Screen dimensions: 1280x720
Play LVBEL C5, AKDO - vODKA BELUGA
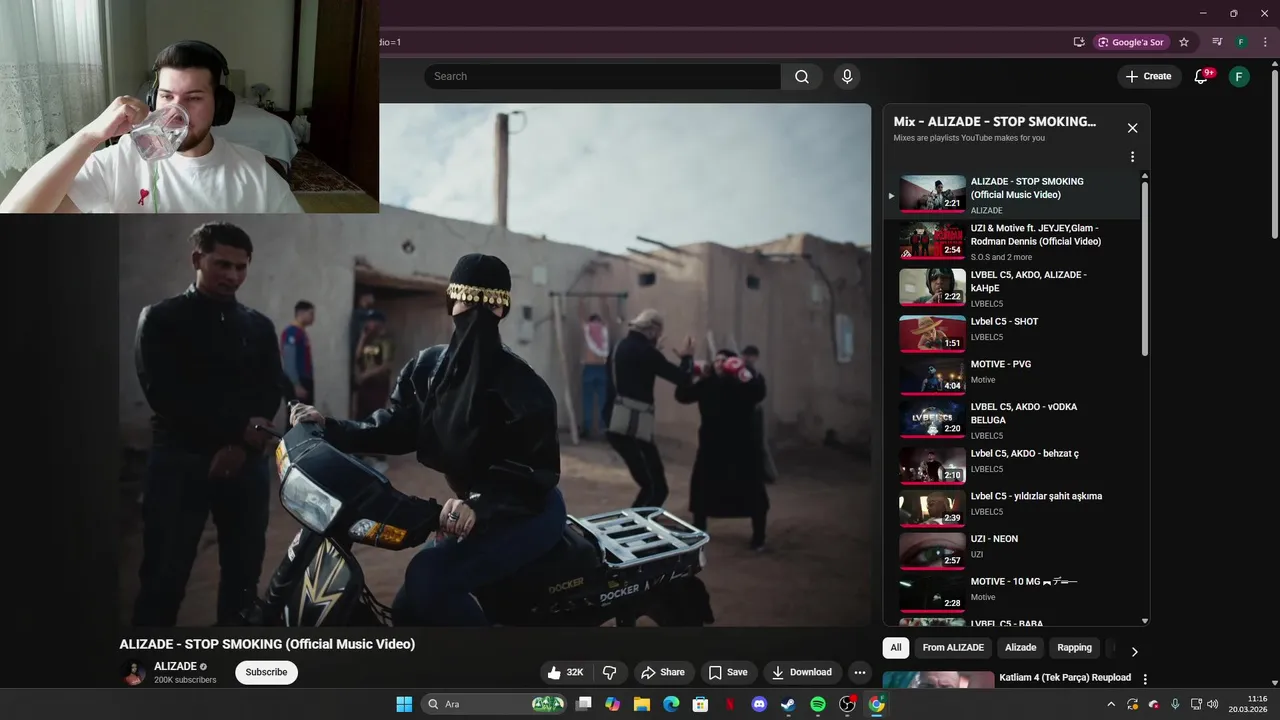point(1012,420)
